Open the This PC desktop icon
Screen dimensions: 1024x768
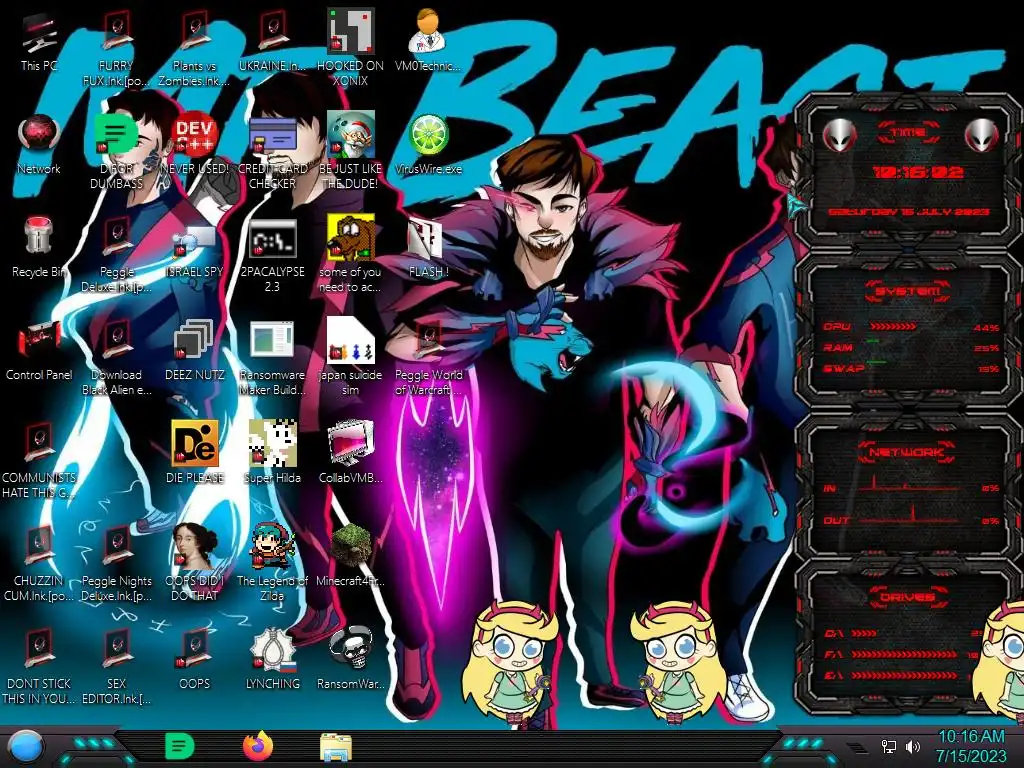pos(39,34)
